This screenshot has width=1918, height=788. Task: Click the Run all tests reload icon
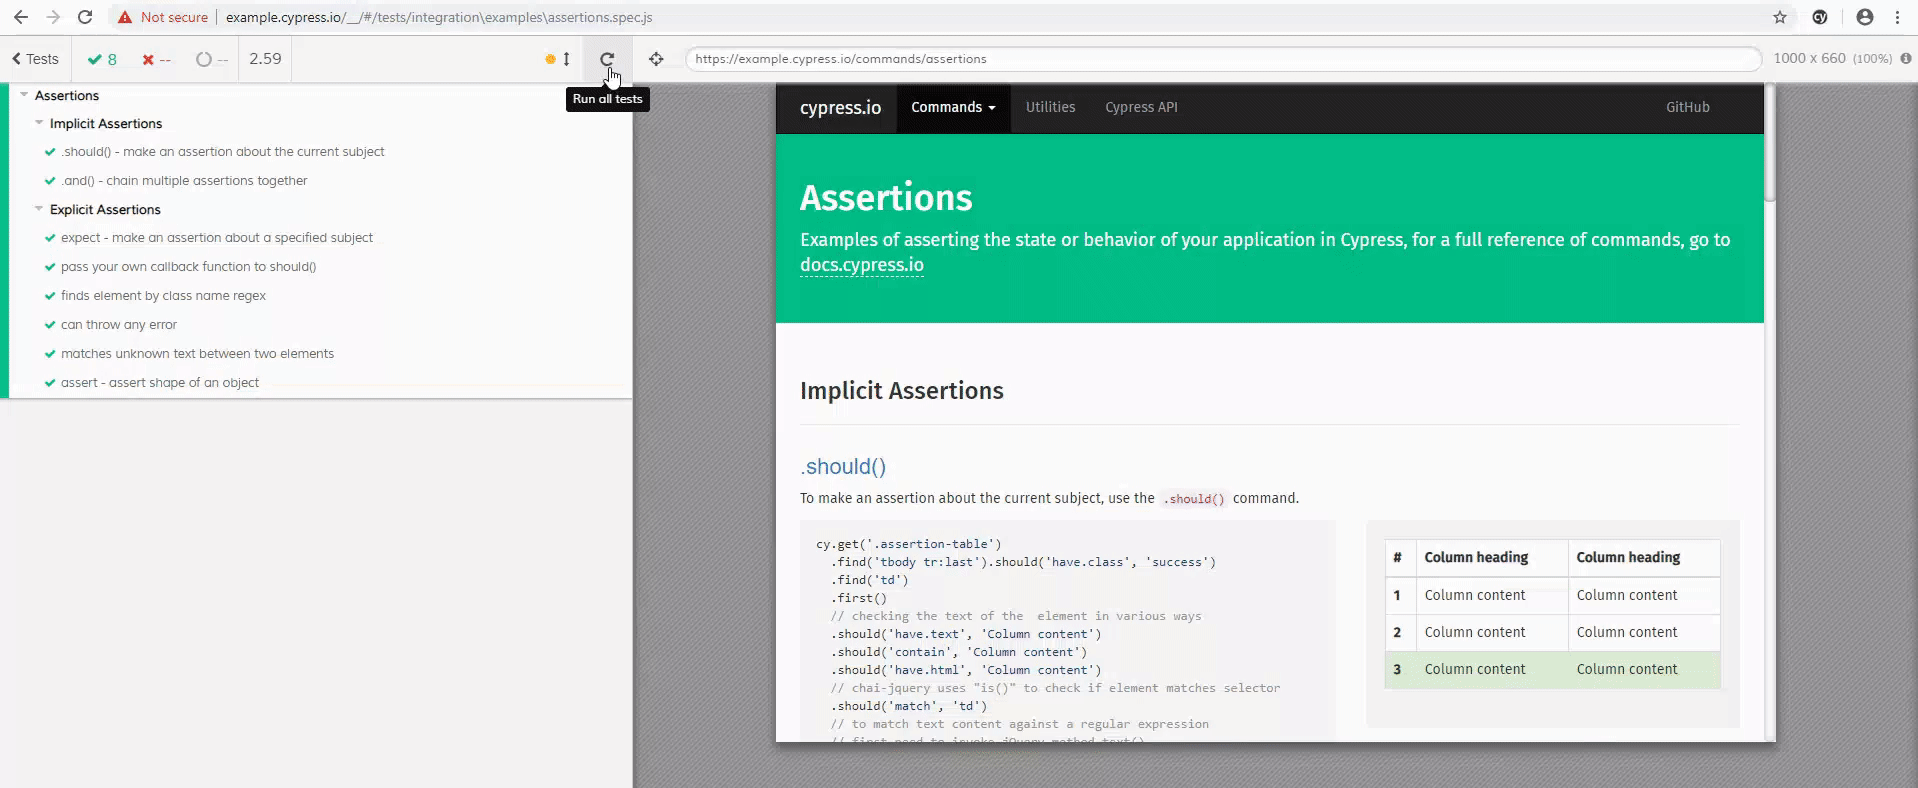click(x=607, y=59)
